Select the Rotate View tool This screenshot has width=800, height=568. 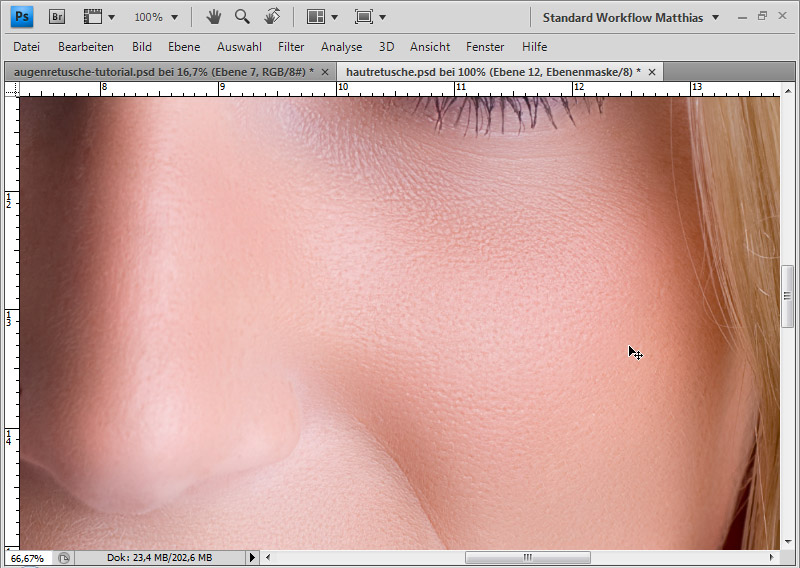click(x=271, y=17)
